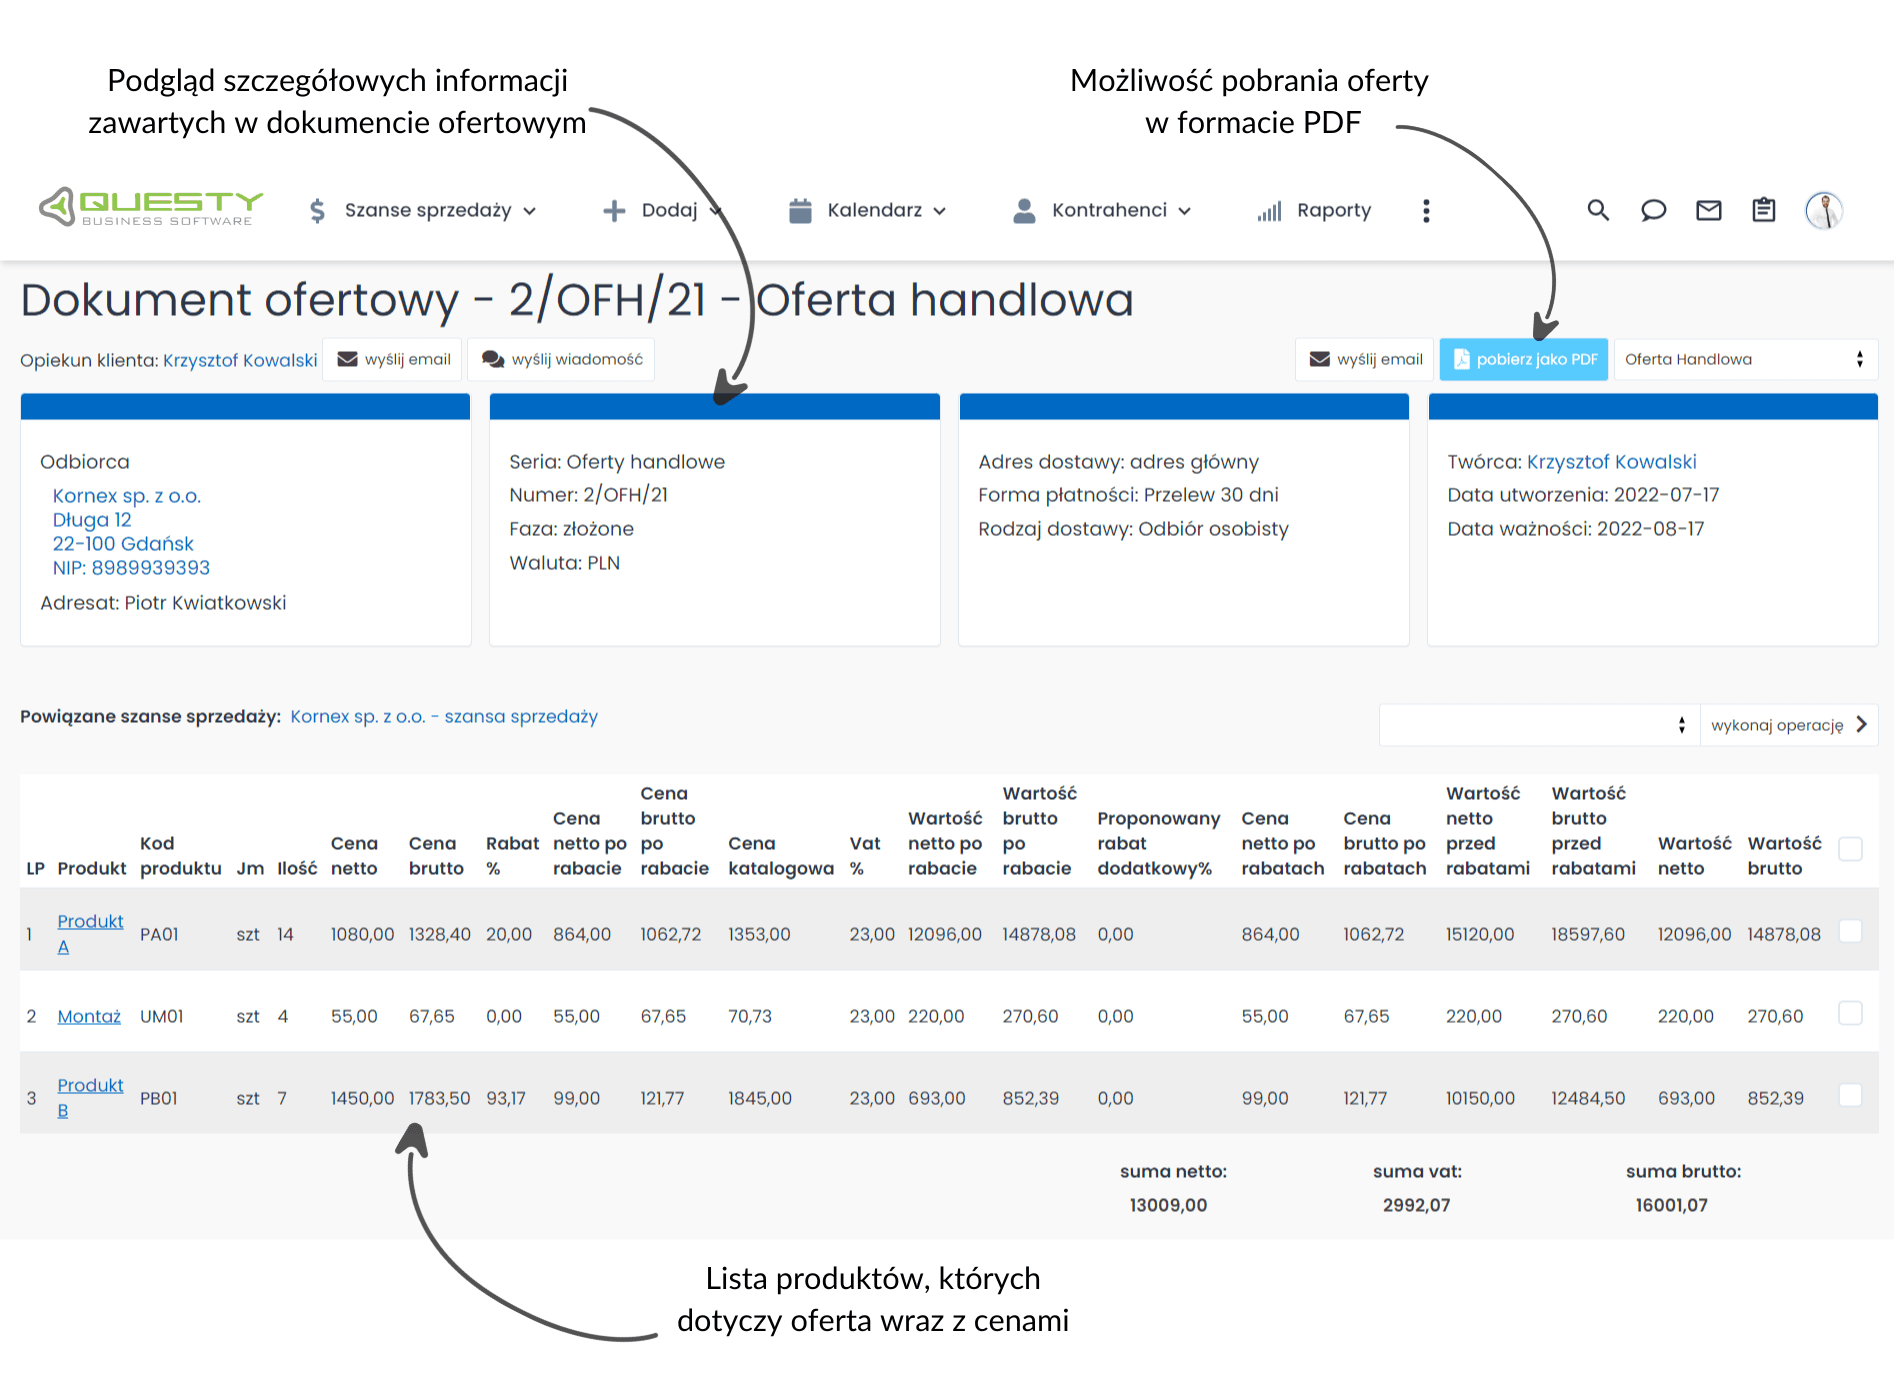The image size is (1896, 1400).
Task: Click the speech bubbles icon on wyślij wiadomość
Action: point(493,359)
